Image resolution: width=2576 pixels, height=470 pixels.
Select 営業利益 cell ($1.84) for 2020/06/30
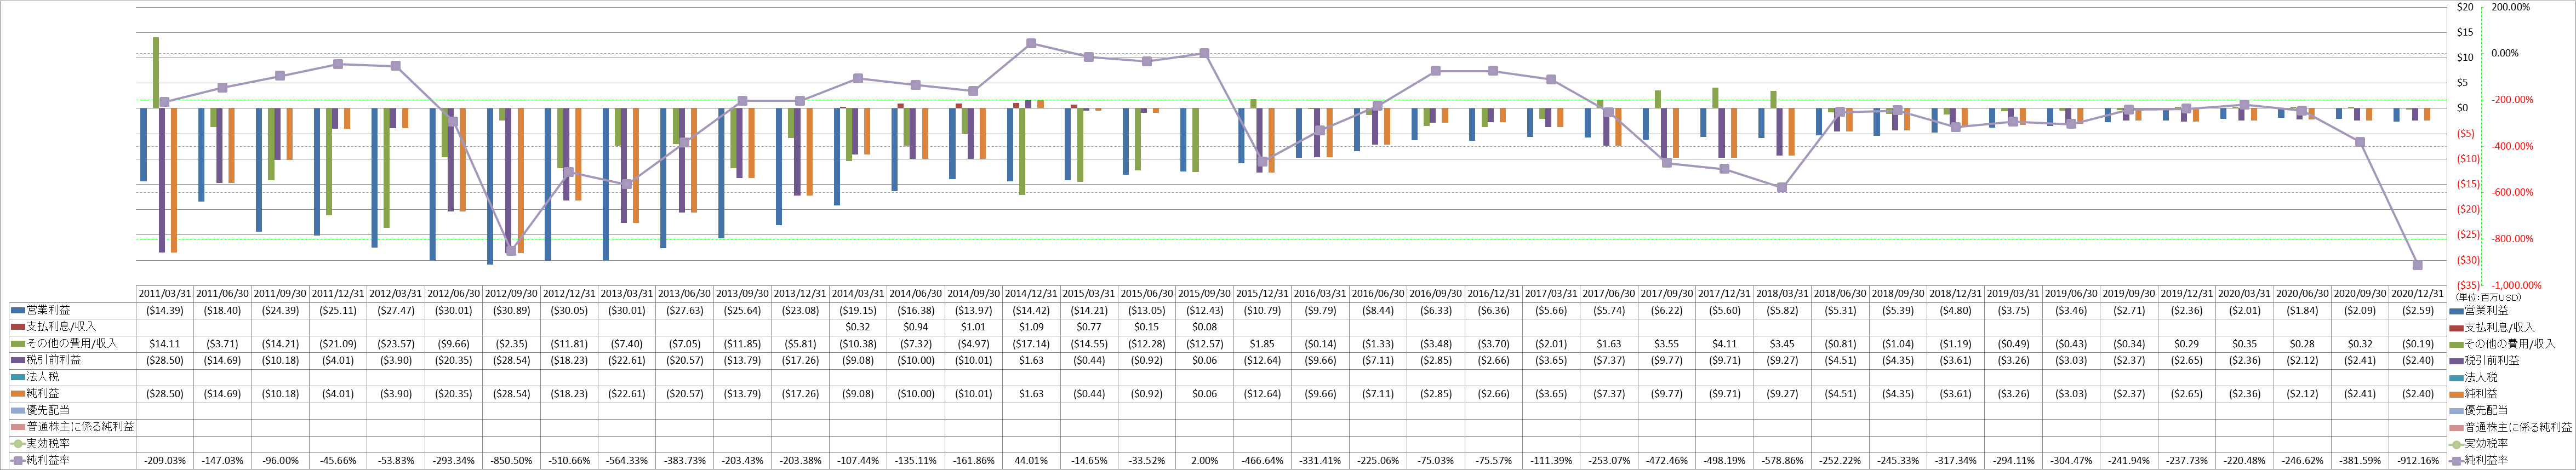tap(2303, 311)
